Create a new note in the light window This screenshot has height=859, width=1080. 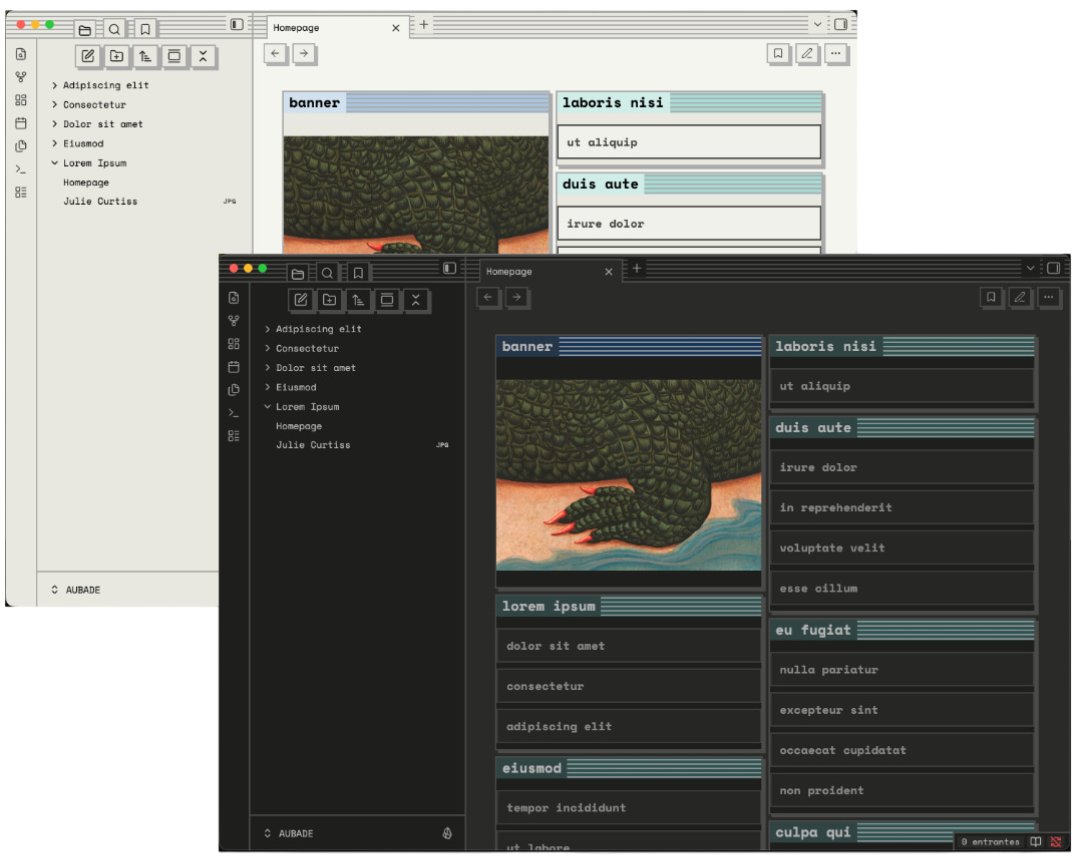(88, 56)
